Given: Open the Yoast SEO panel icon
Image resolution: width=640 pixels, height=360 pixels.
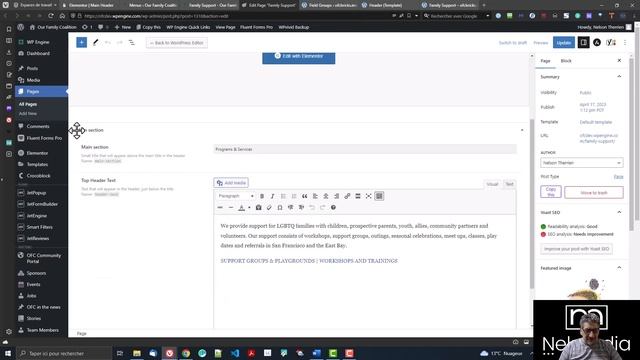Looking at the screenshot, I should [611, 42].
